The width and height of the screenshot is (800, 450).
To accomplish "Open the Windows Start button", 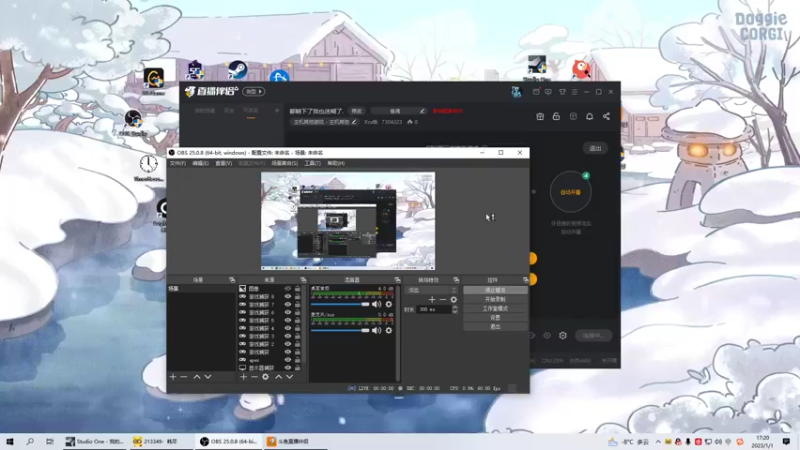I will (x=10, y=441).
